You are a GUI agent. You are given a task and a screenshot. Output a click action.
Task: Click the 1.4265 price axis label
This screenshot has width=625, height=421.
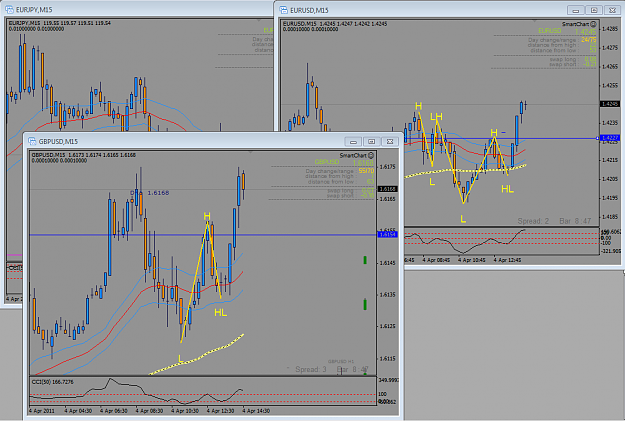610,66
